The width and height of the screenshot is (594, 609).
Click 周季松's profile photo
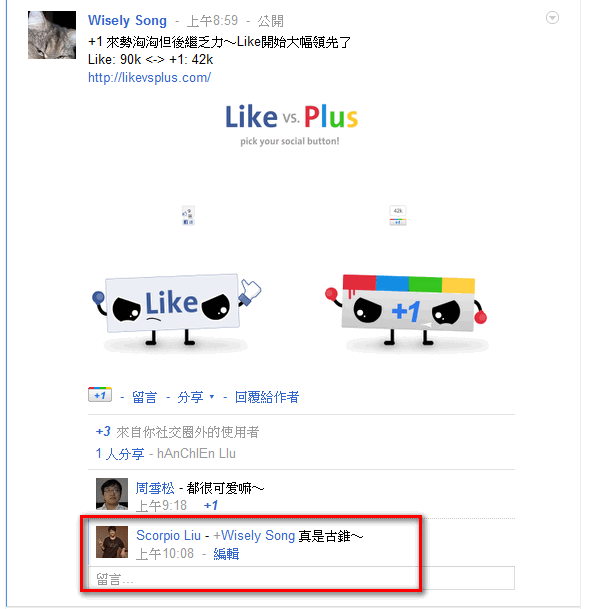pos(112,494)
